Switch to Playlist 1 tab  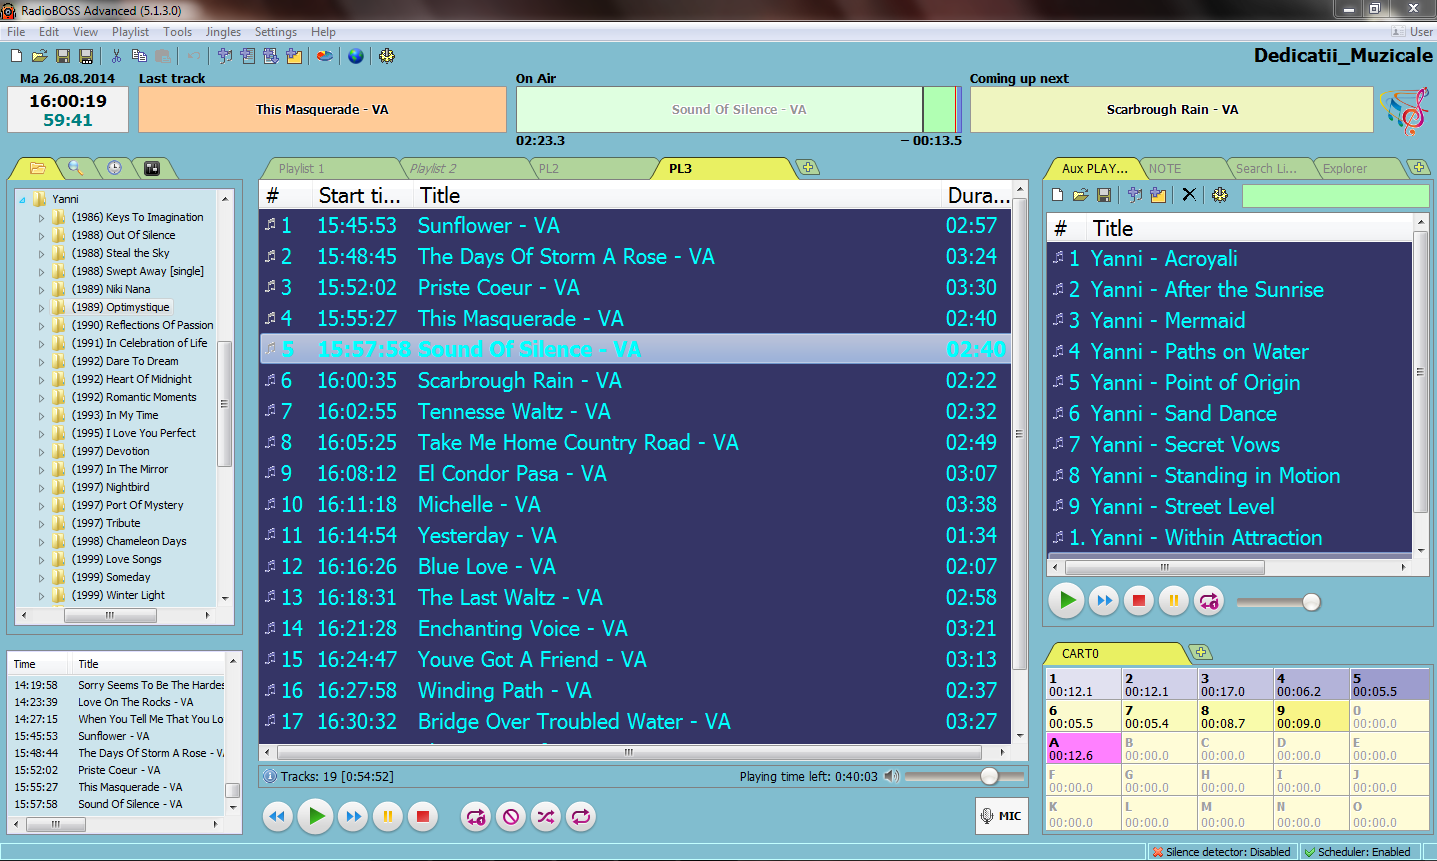point(301,169)
